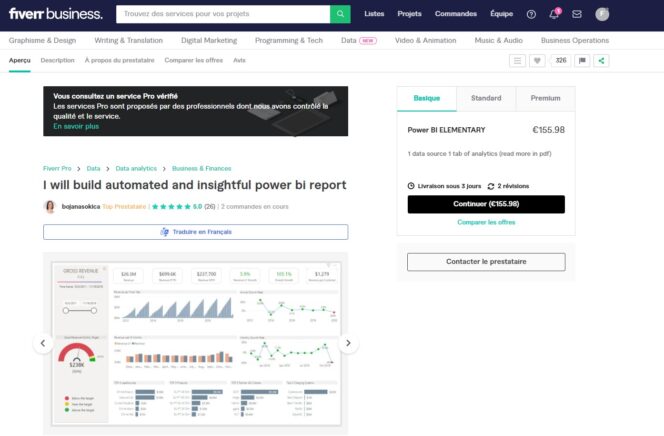Open the help question mark icon
This screenshot has height=436, width=664.
pyautogui.click(x=531, y=14)
